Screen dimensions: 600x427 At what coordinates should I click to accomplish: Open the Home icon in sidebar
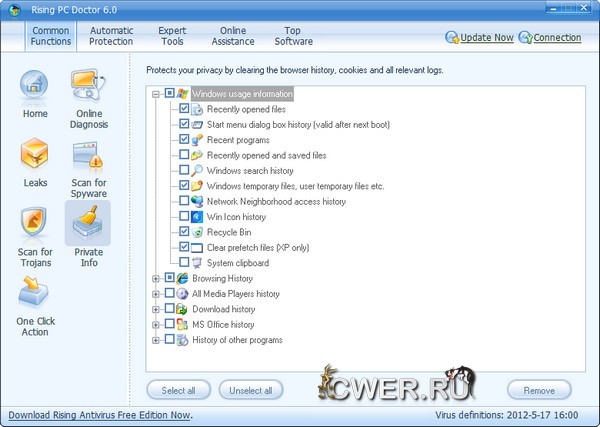pyautogui.click(x=35, y=88)
